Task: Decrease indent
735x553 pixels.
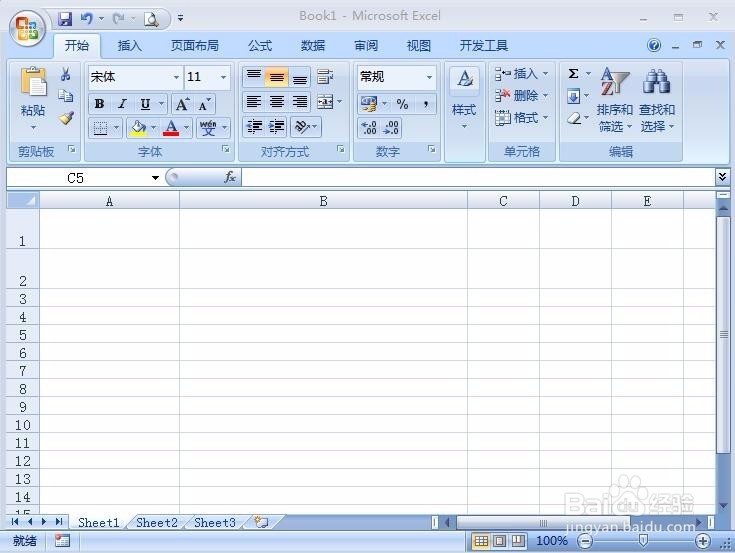Action: (255, 127)
